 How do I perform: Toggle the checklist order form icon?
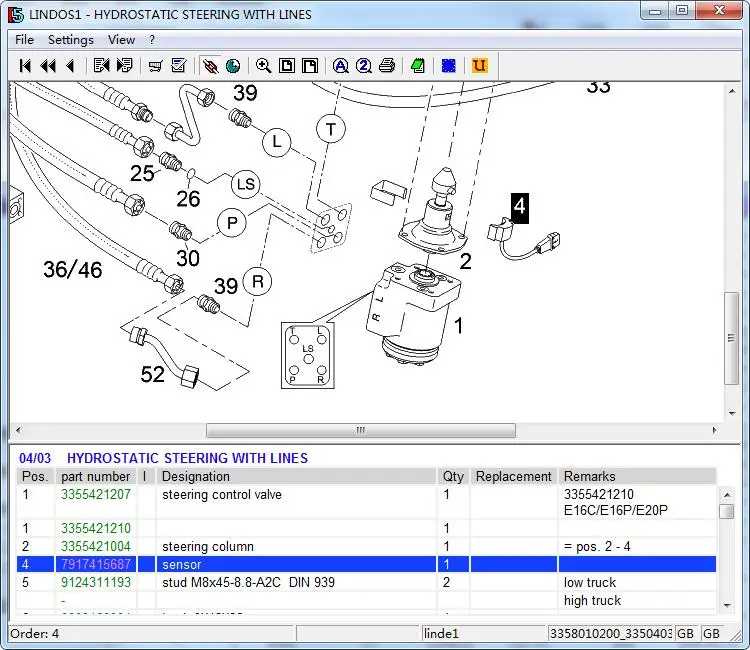pyautogui.click(x=179, y=66)
